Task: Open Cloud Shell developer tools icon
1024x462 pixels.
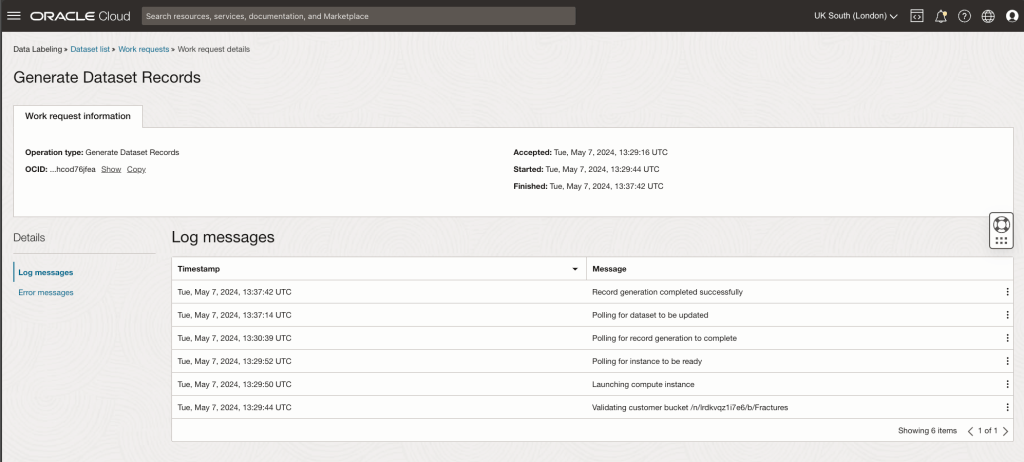Action: 917,16
